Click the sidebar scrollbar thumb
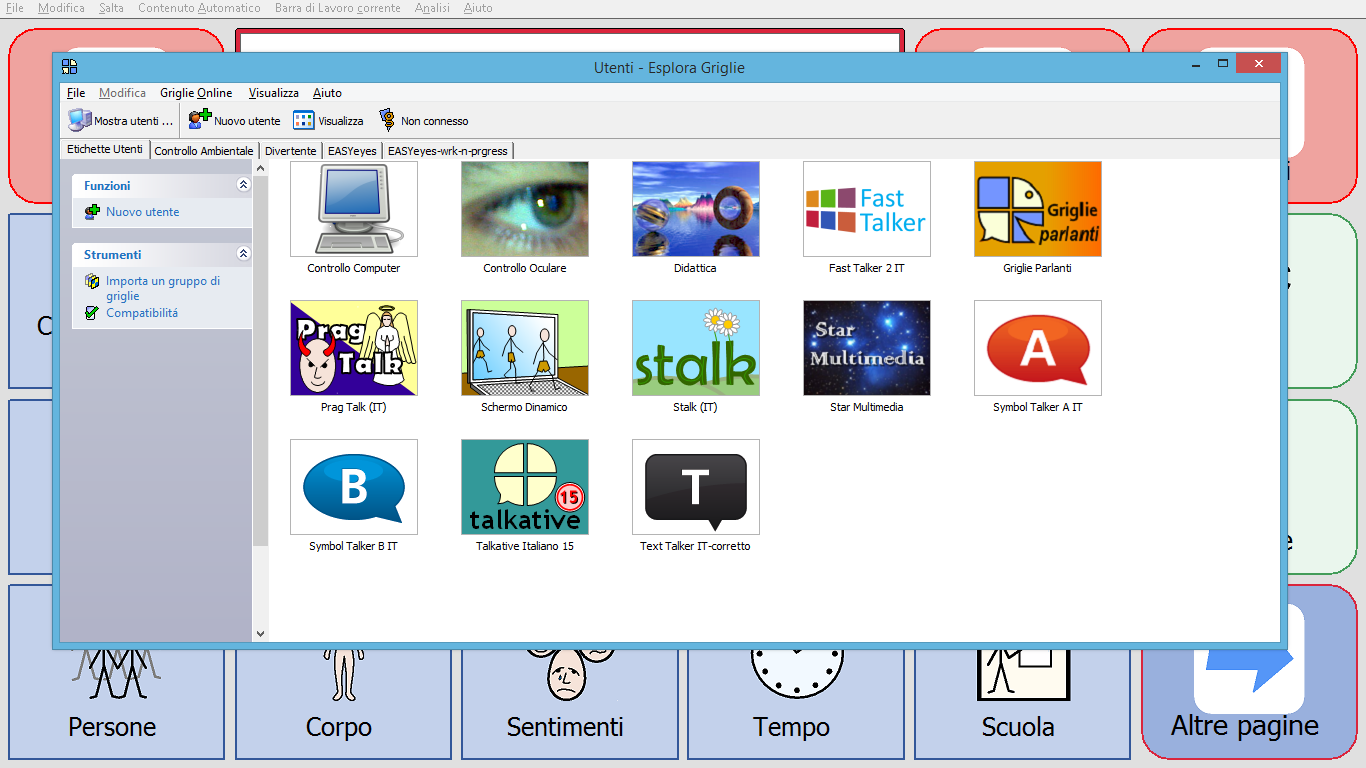 261,360
